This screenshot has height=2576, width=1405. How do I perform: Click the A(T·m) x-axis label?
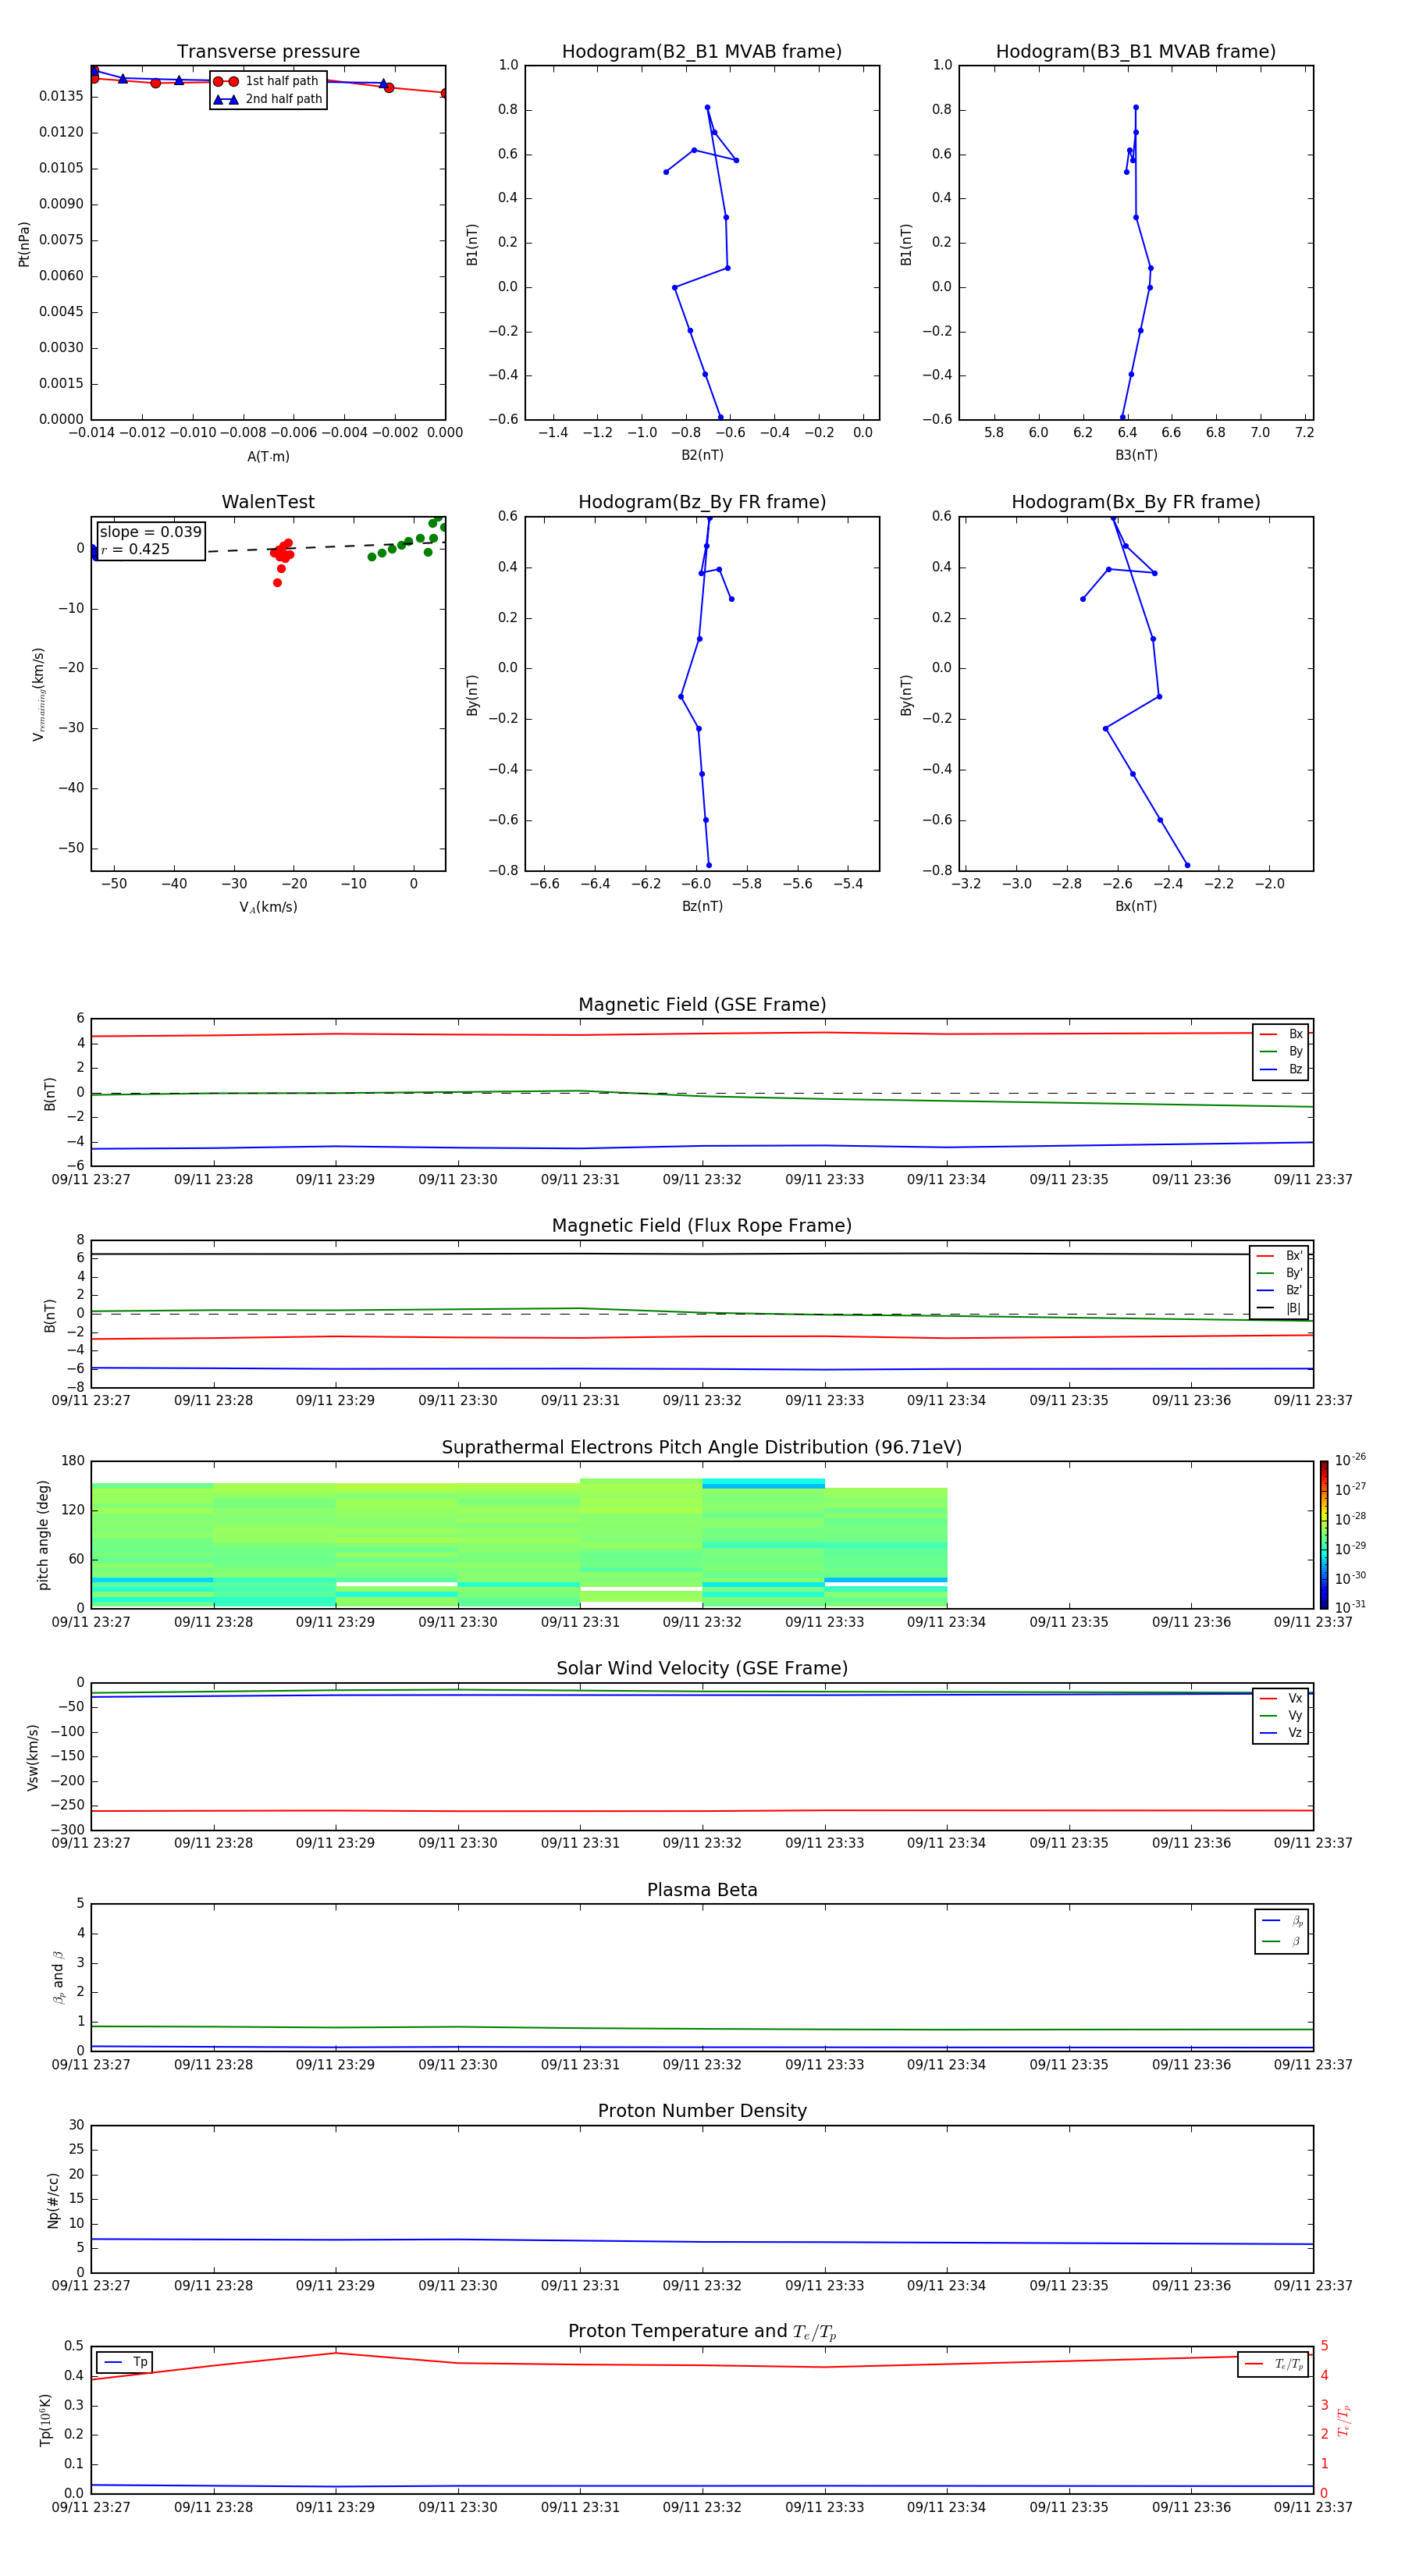tap(268, 457)
